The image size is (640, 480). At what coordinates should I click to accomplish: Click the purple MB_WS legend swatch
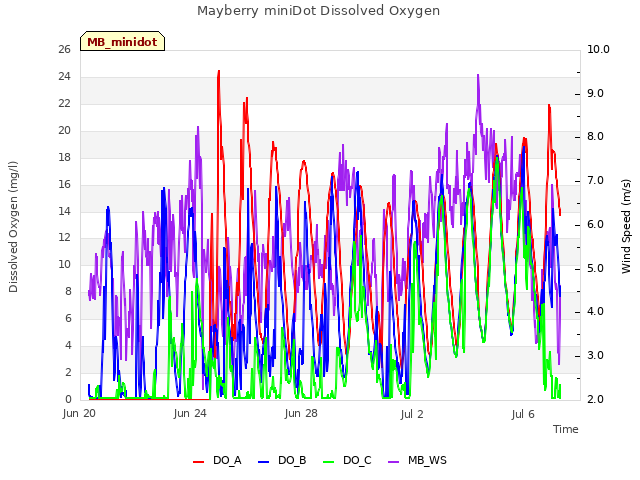[x=393, y=462]
